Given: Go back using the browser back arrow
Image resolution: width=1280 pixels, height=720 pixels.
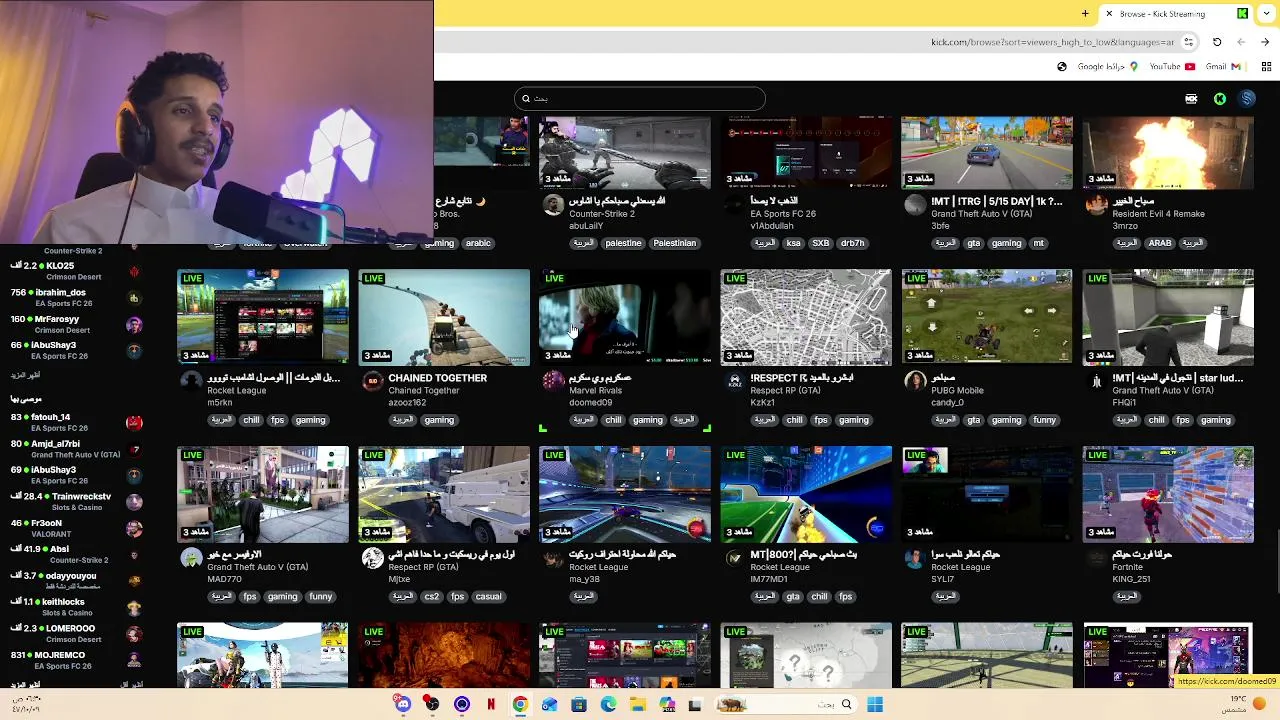Looking at the screenshot, I should (1265, 42).
